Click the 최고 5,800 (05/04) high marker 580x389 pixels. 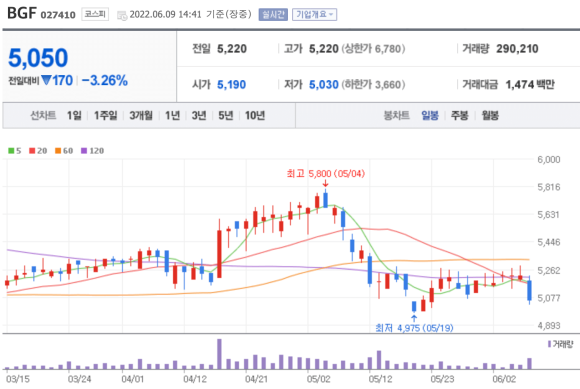tap(326, 173)
